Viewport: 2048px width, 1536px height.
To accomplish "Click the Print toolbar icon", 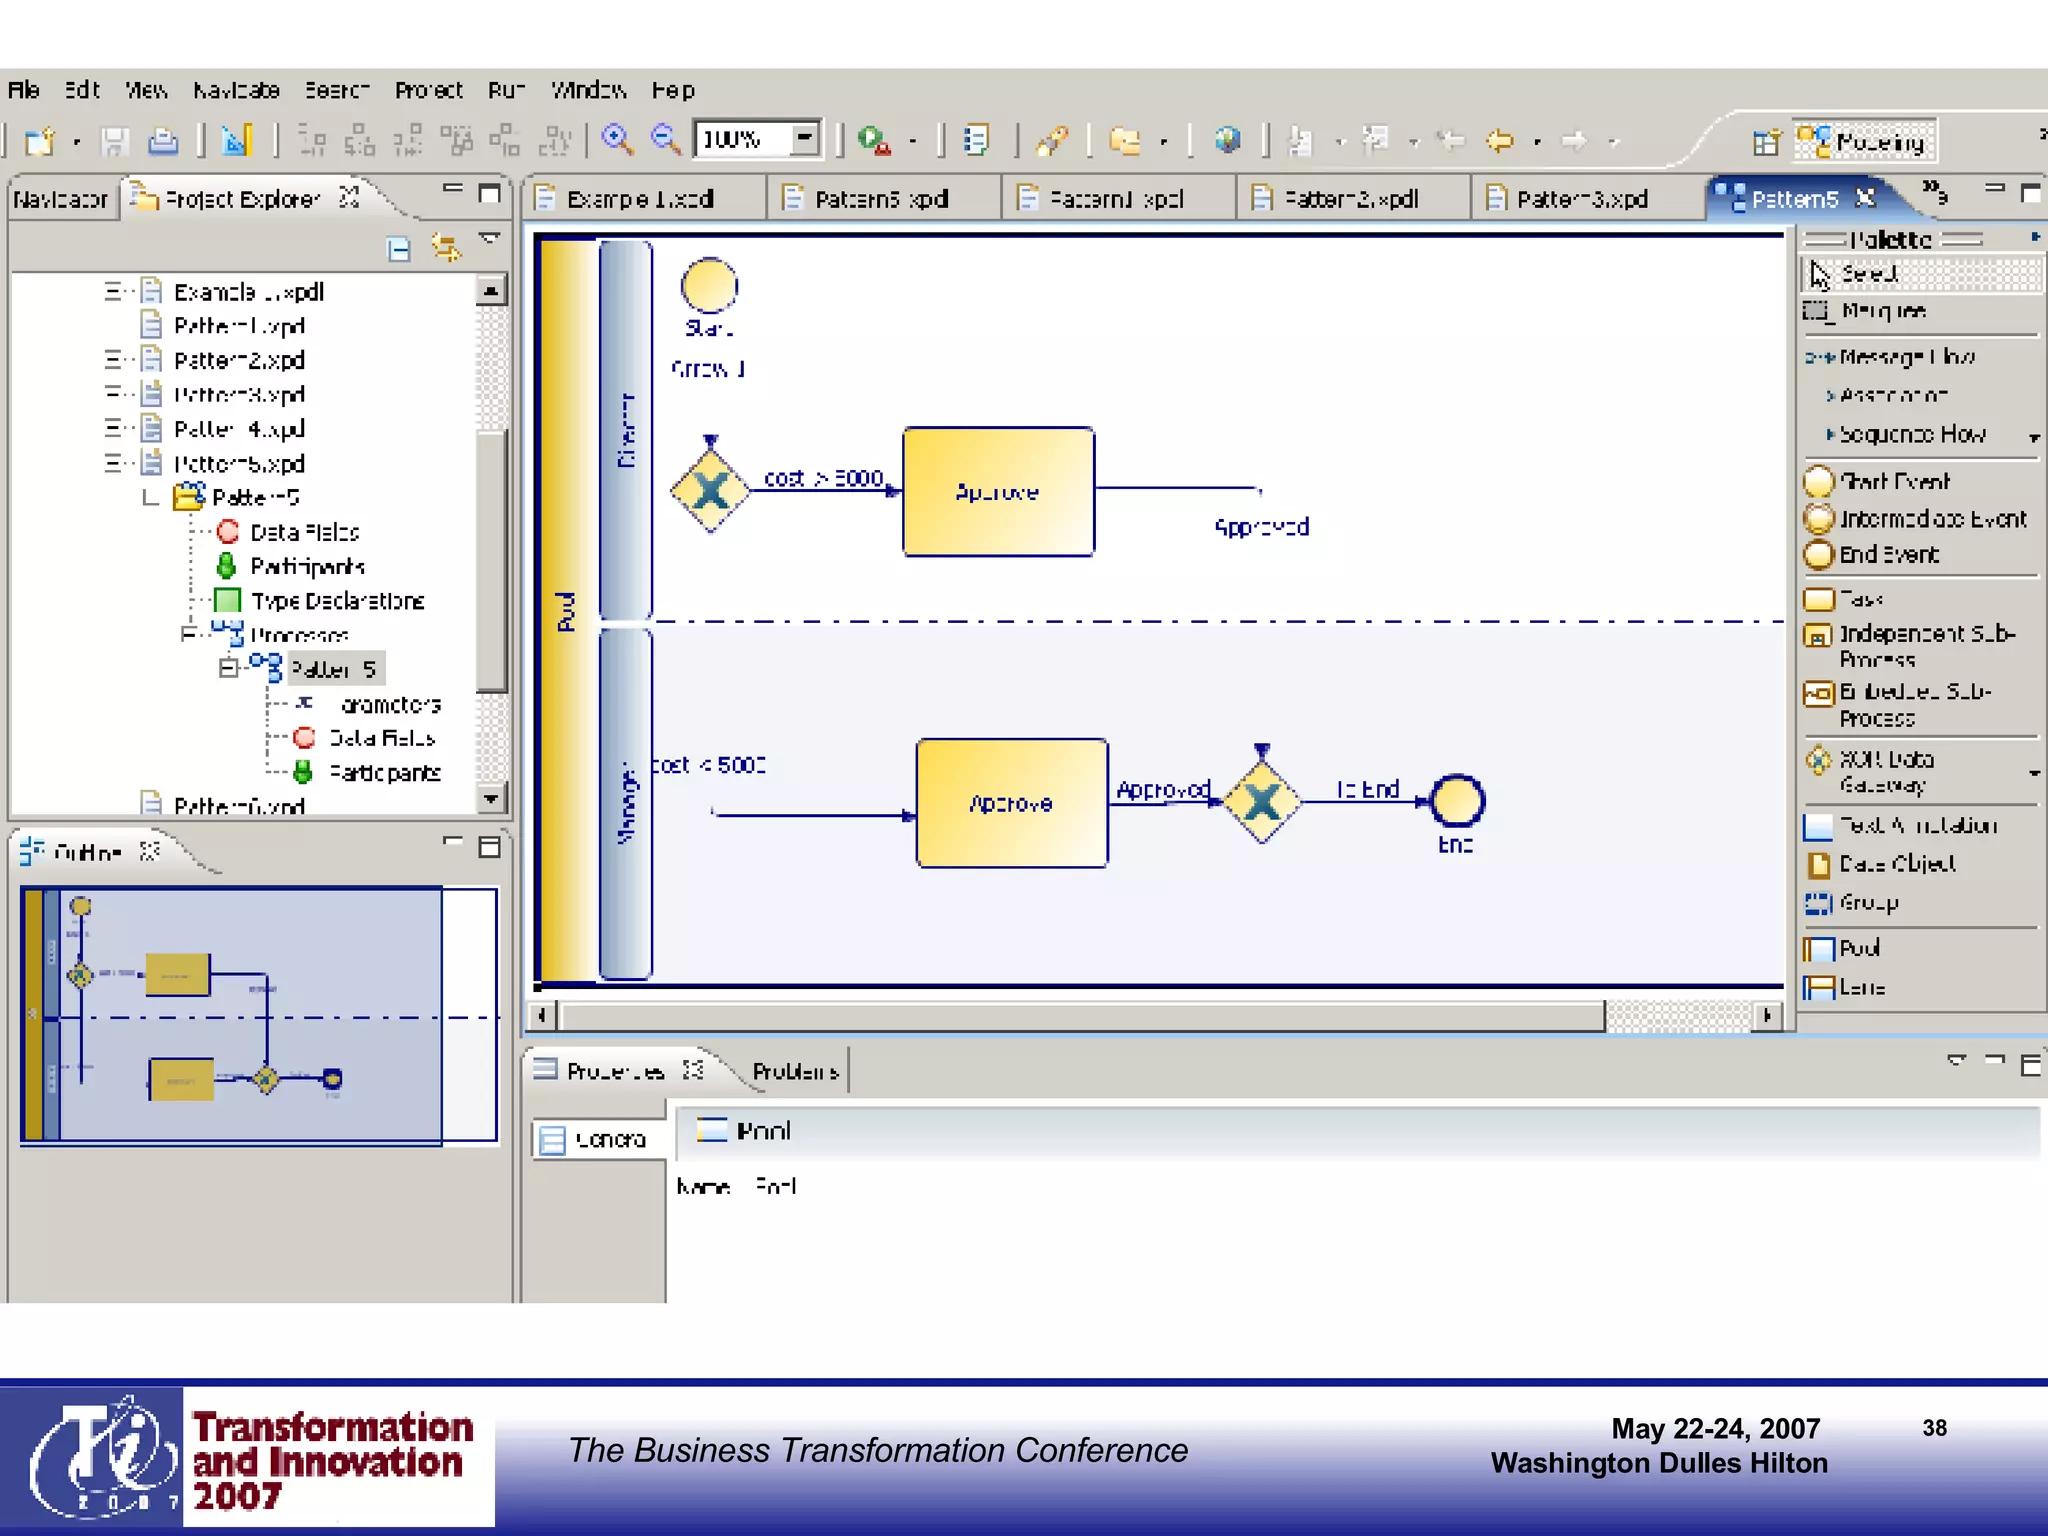I will point(163,142).
